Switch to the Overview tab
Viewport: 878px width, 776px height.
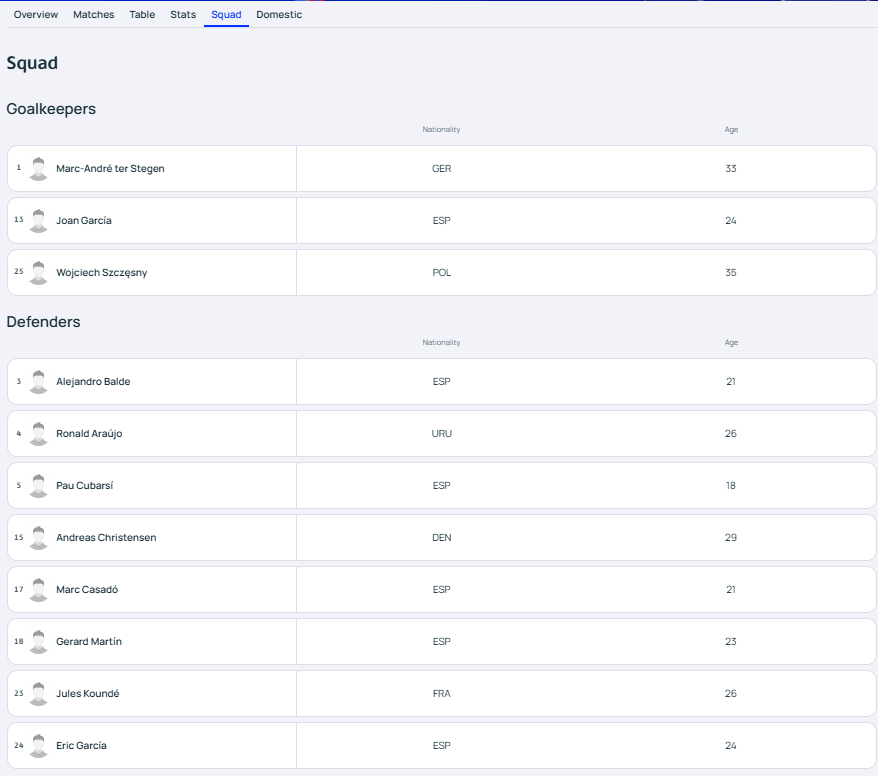36,15
